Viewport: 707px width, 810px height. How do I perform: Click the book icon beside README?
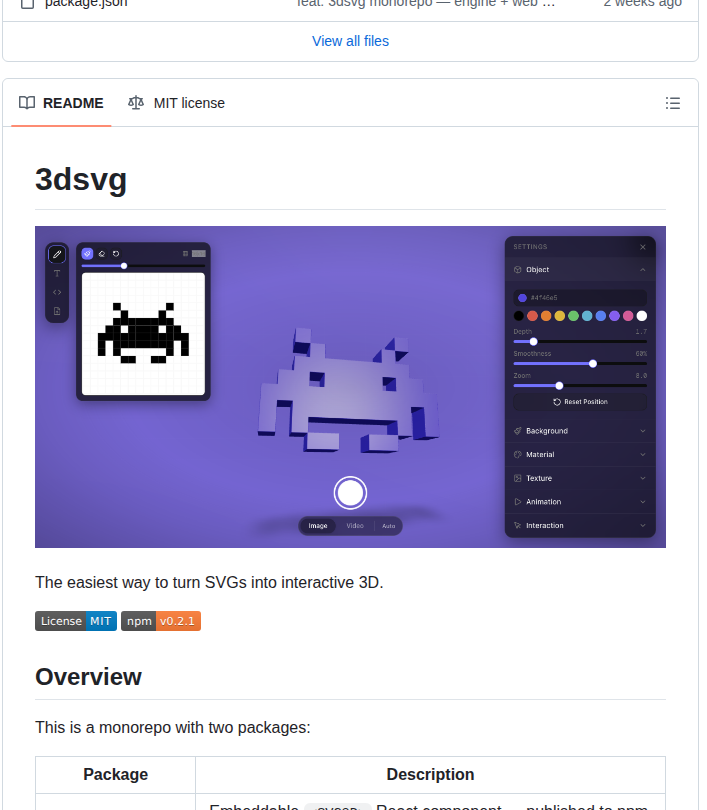click(x=27, y=103)
